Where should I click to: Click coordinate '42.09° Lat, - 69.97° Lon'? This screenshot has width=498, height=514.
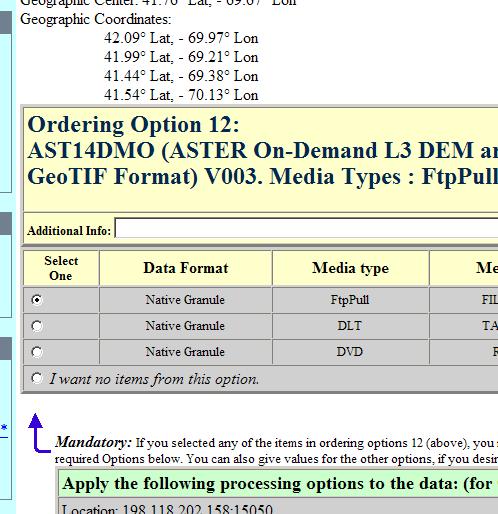pyautogui.click(x=181, y=38)
